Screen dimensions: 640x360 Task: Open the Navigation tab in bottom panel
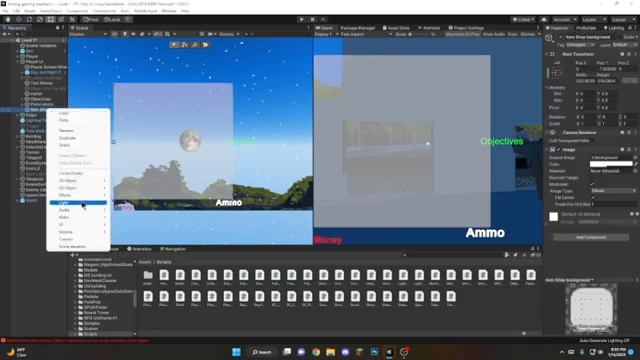point(173,249)
